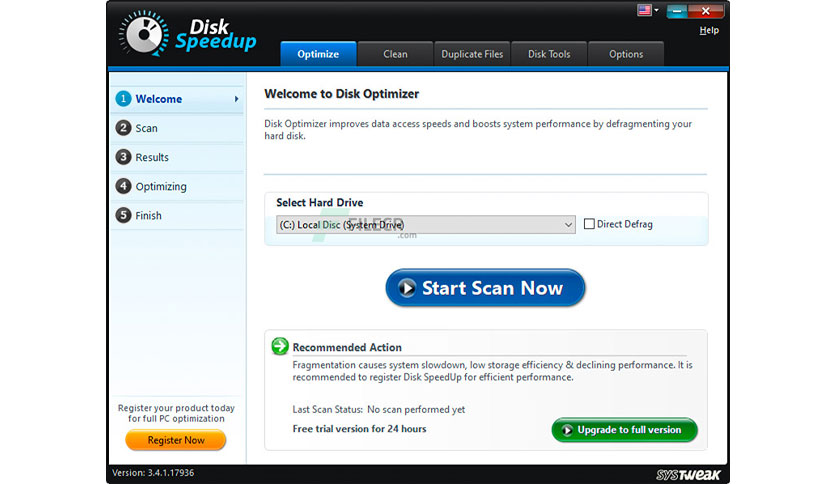Click the step 5 number icon
836x484 pixels.
click(x=123, y=215)
